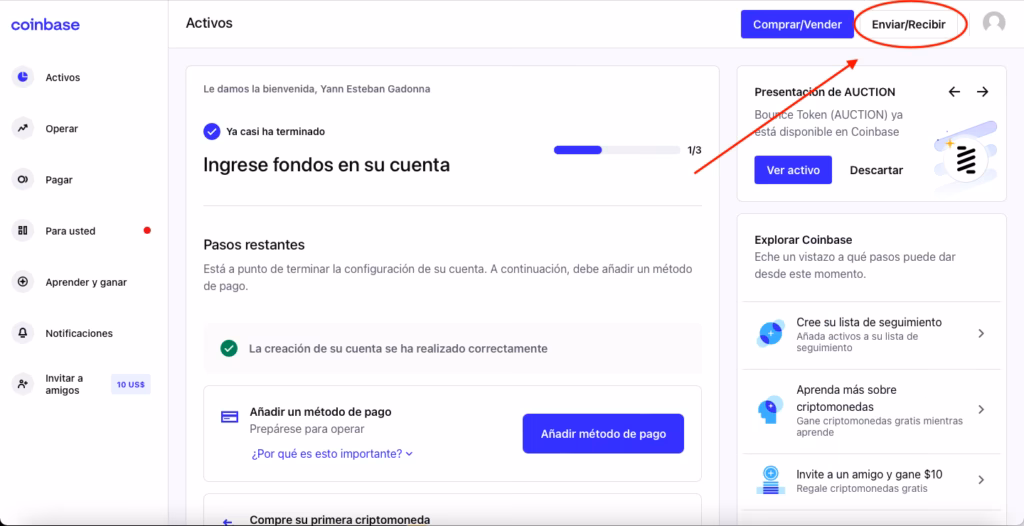Click the green success checkmark icon
1024x526 pixels.
click(x=229, y=348)
